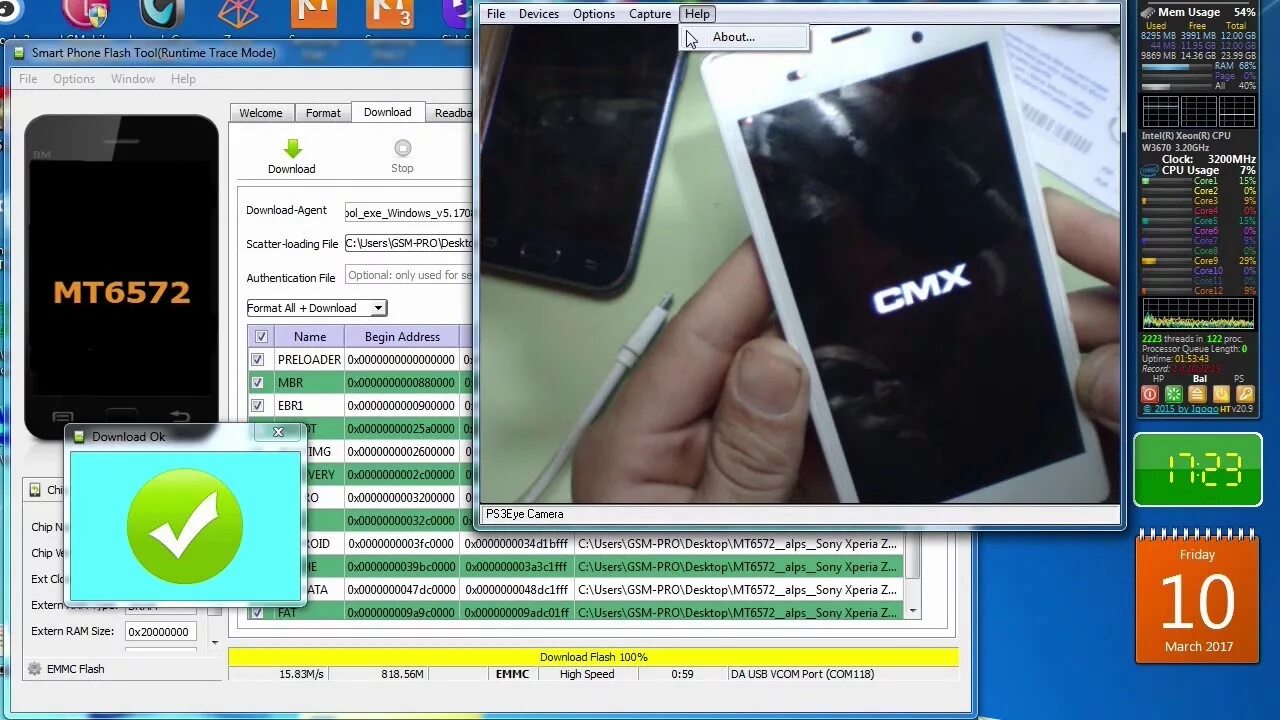Click the Extern RAM Size field
This screenshot has width=1280, height=720.
(160, 632)
